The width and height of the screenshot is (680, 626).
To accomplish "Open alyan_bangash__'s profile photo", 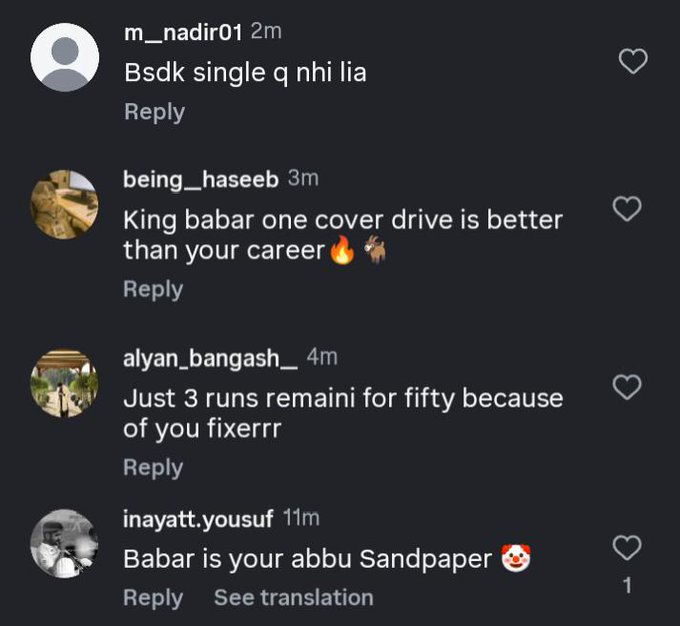I will coord(64,383).
